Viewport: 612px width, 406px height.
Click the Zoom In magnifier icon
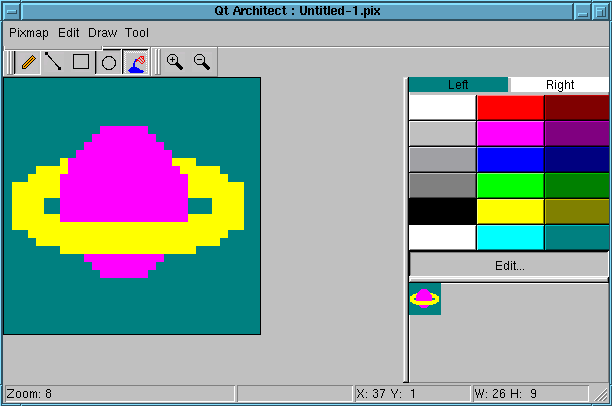(174, 62)
